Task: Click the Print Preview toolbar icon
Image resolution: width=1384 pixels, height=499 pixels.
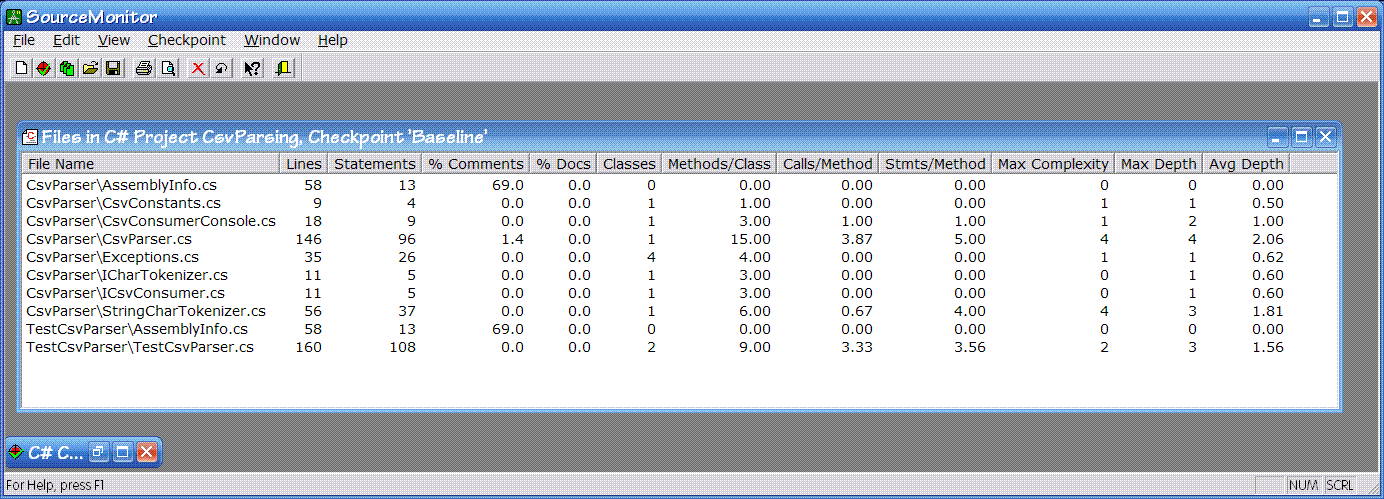Action: click(168, 68)
